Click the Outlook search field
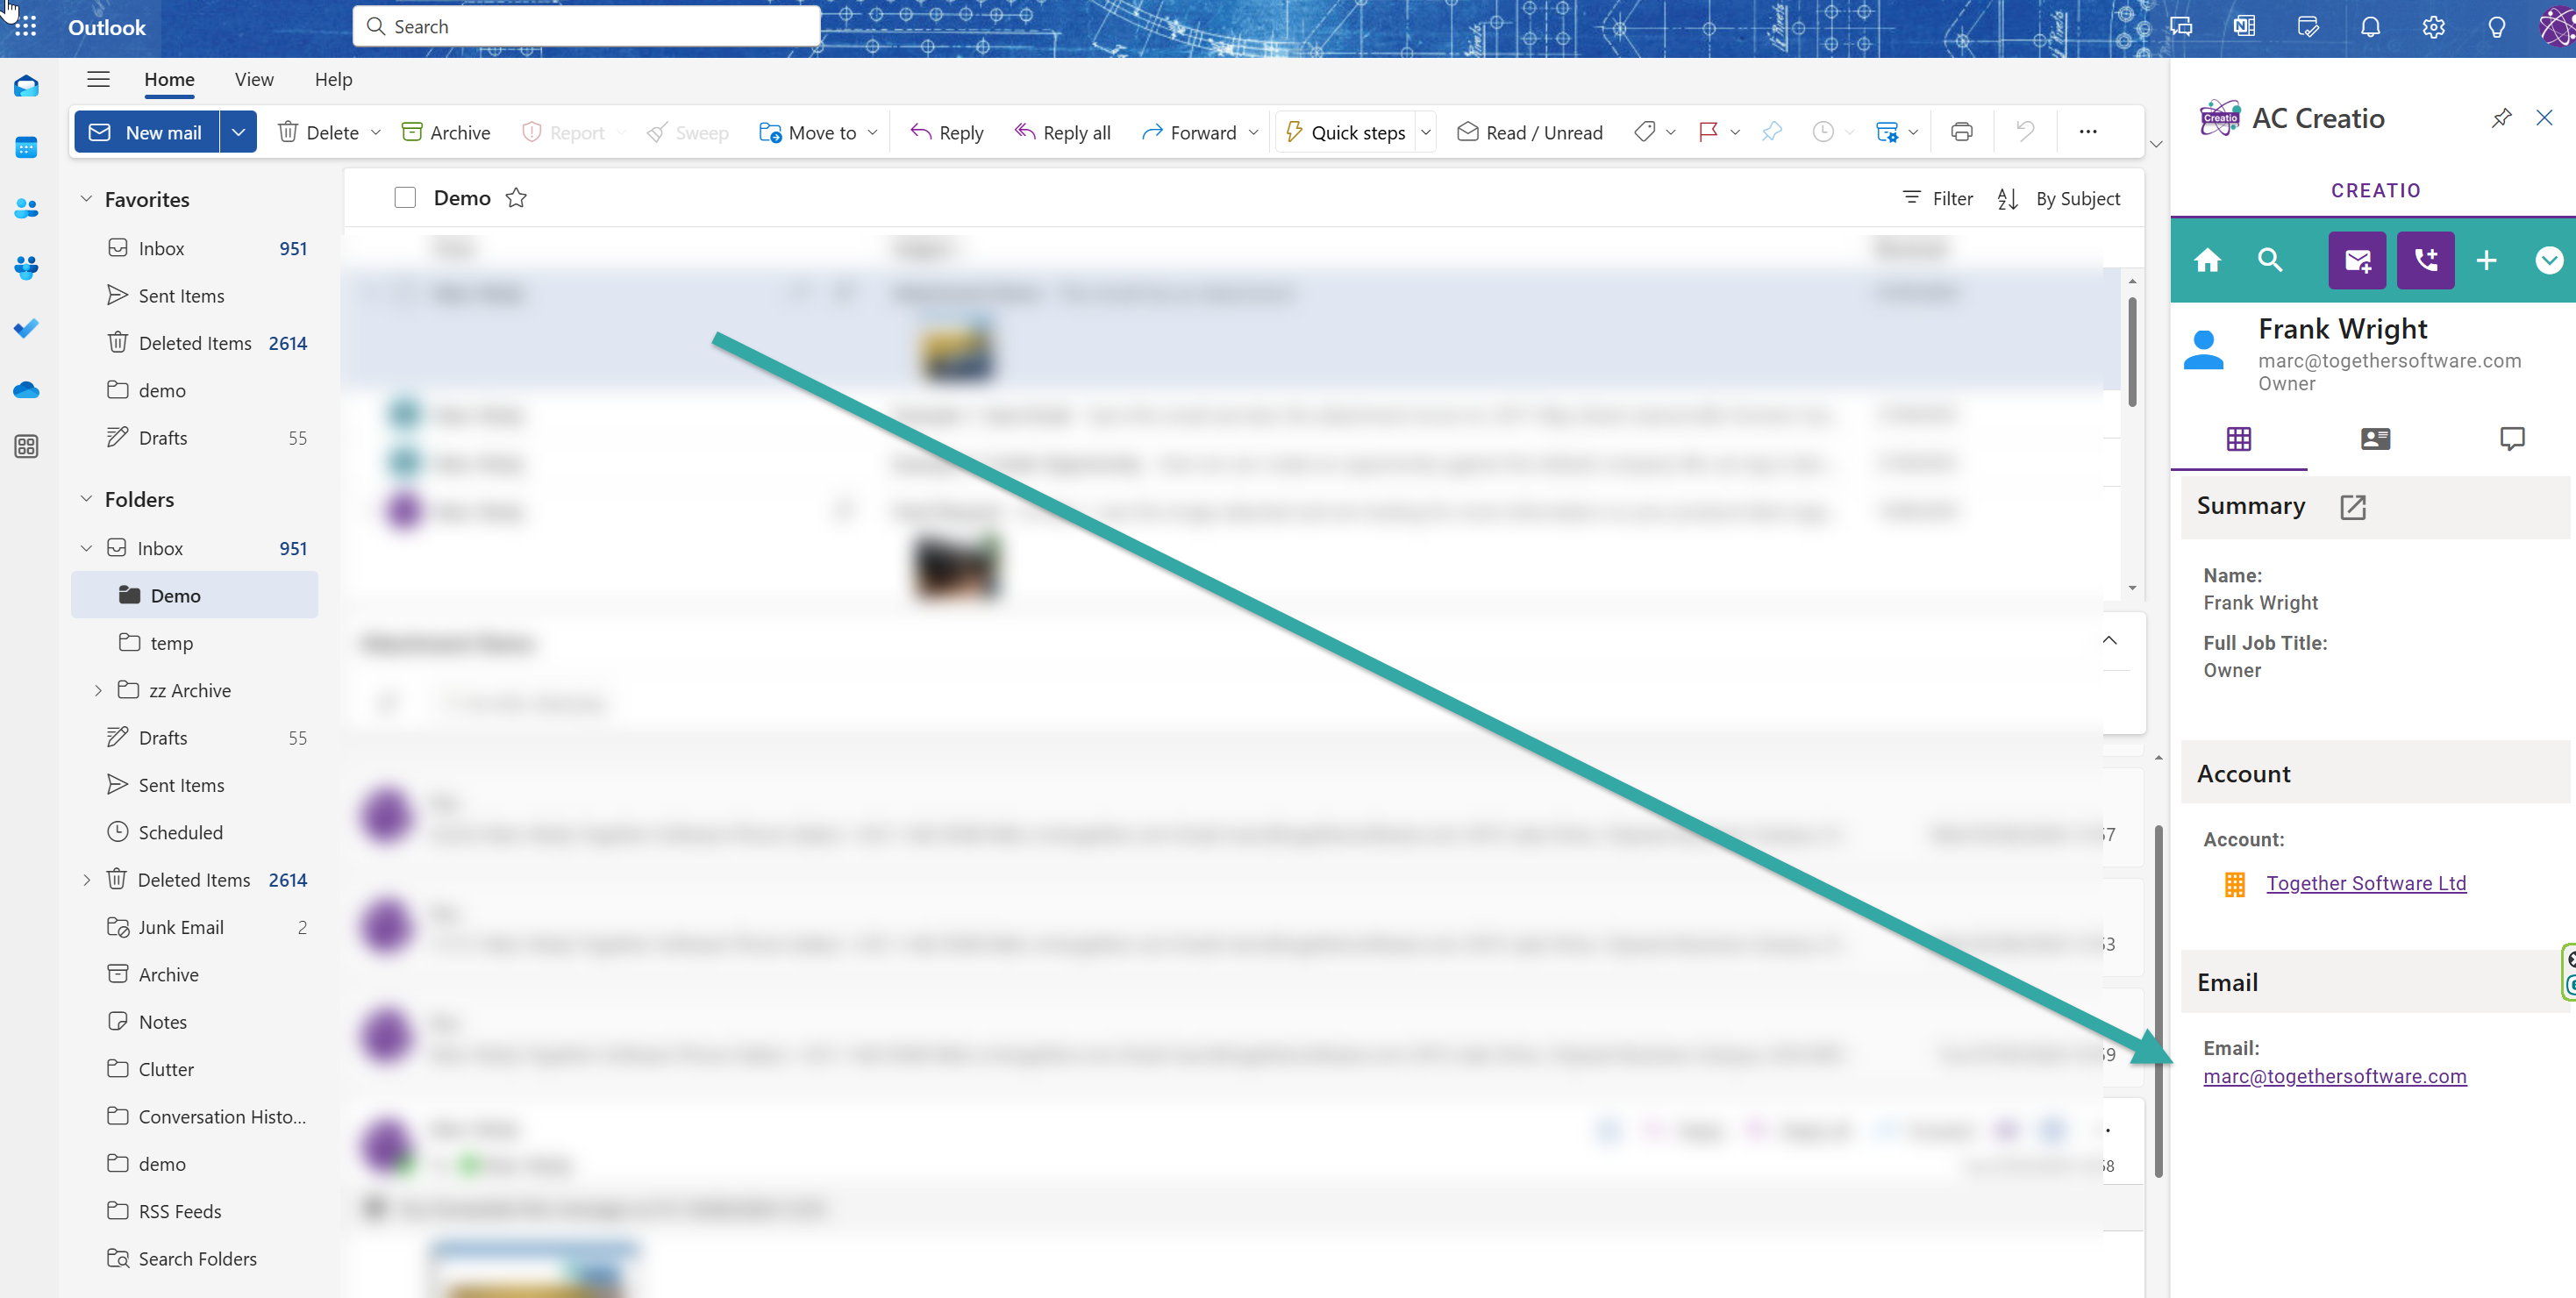 click(x=587, y=27)
